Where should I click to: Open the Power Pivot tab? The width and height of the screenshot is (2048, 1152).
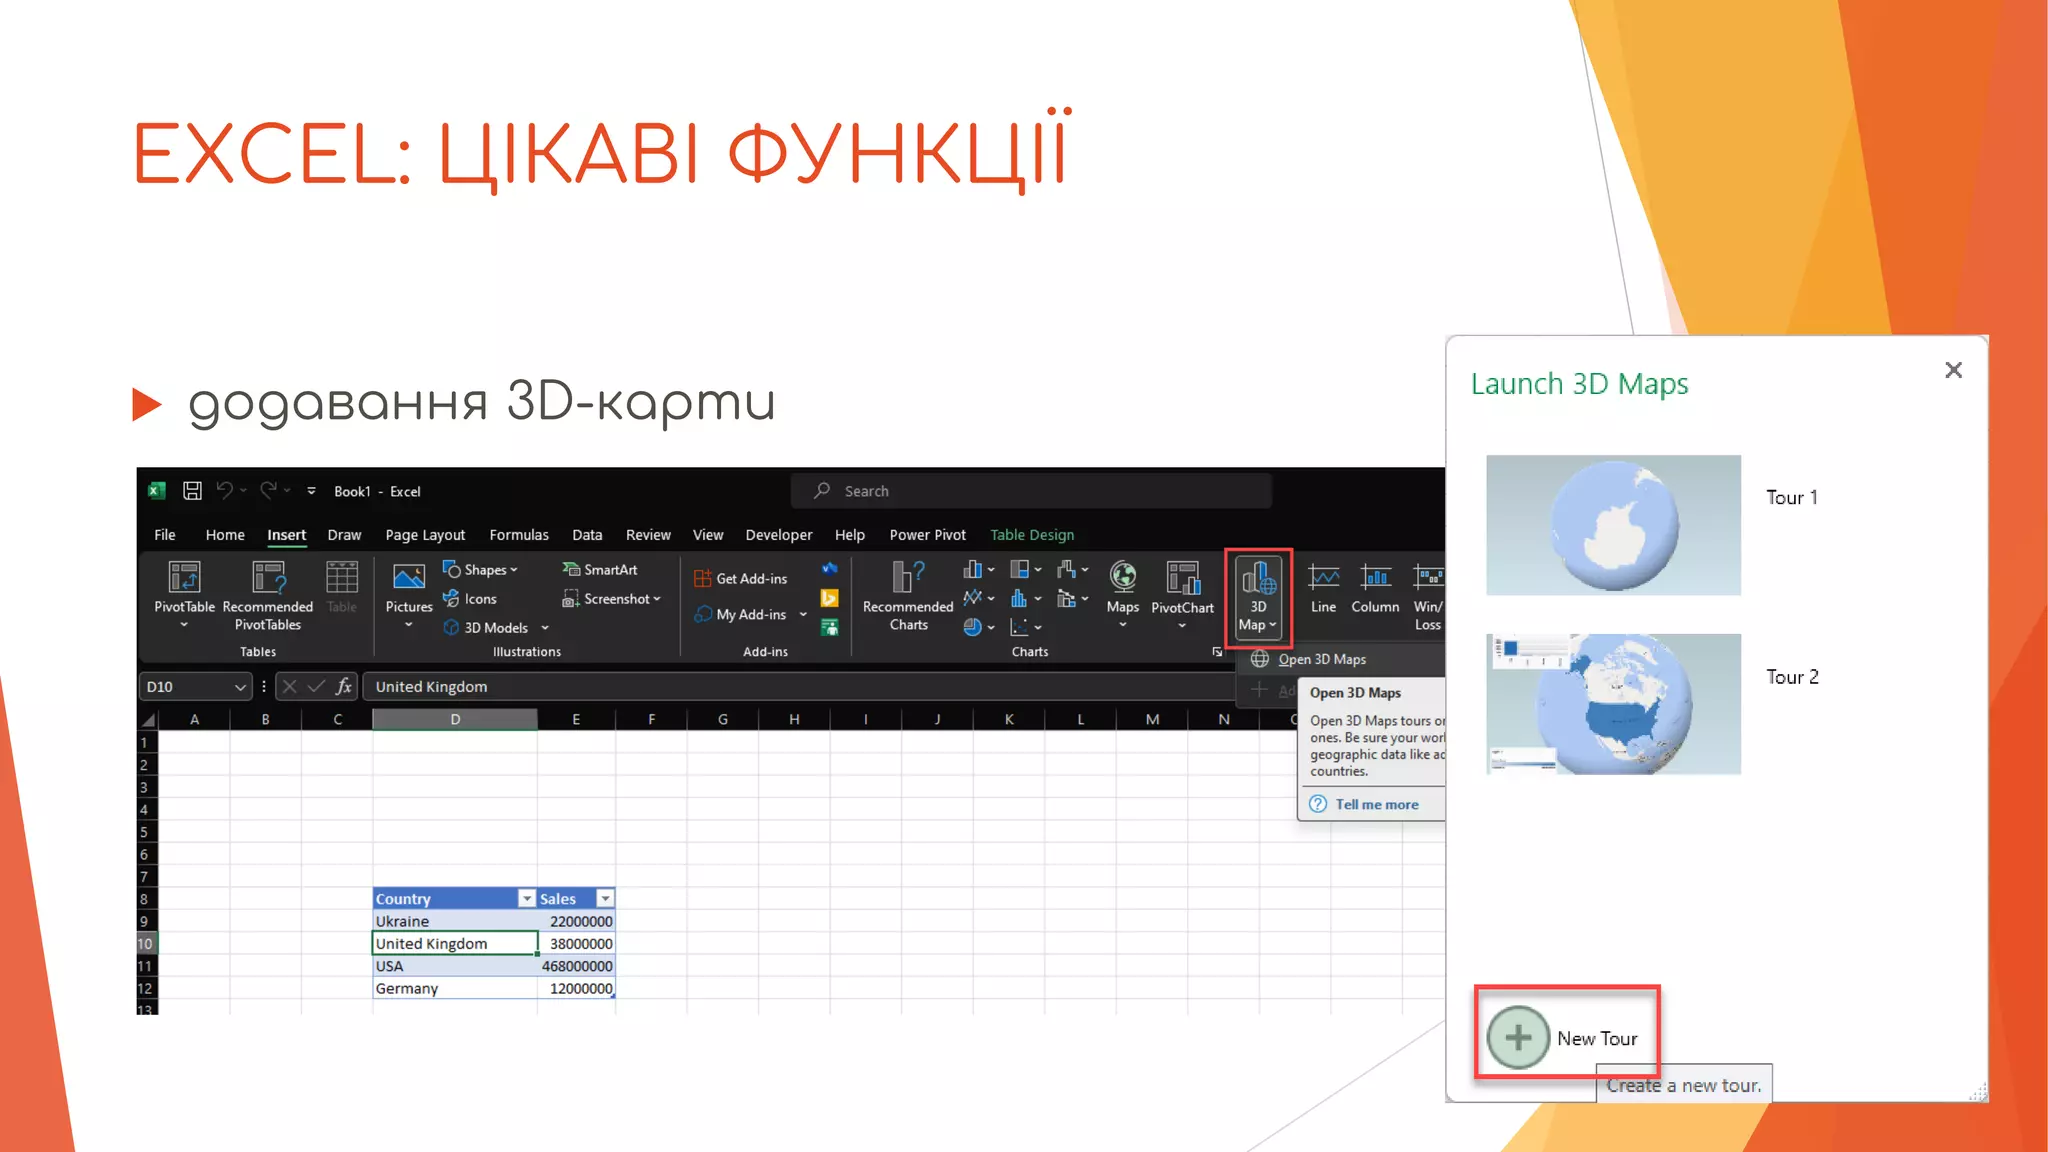(928, 534)
